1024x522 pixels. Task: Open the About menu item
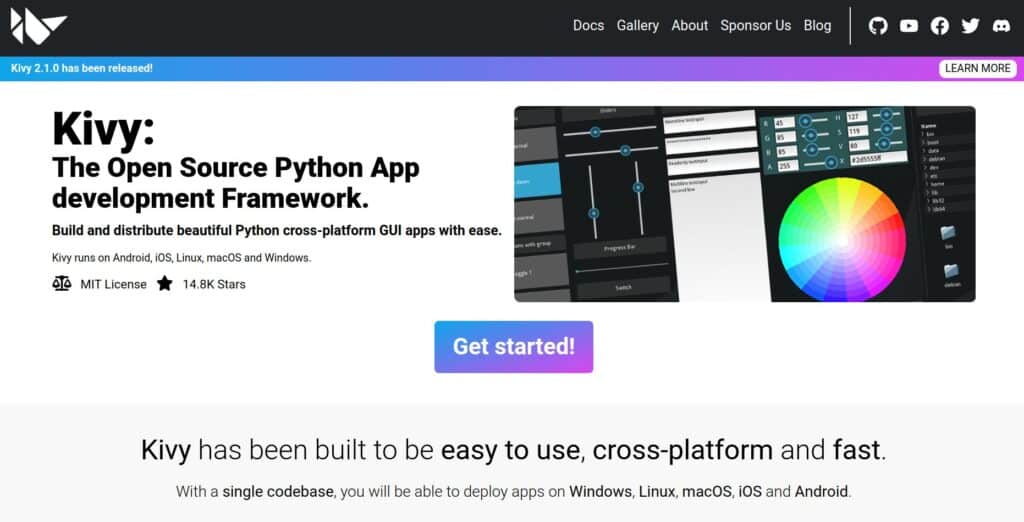(x=689, y=26)
